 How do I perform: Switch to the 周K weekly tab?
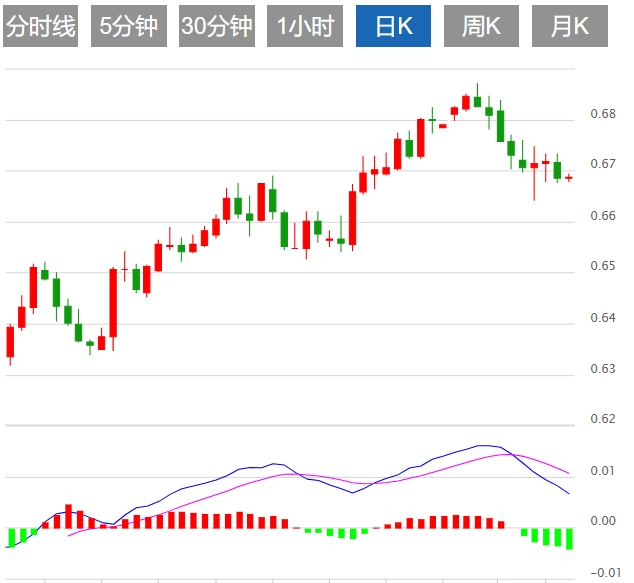click(481, 26)
